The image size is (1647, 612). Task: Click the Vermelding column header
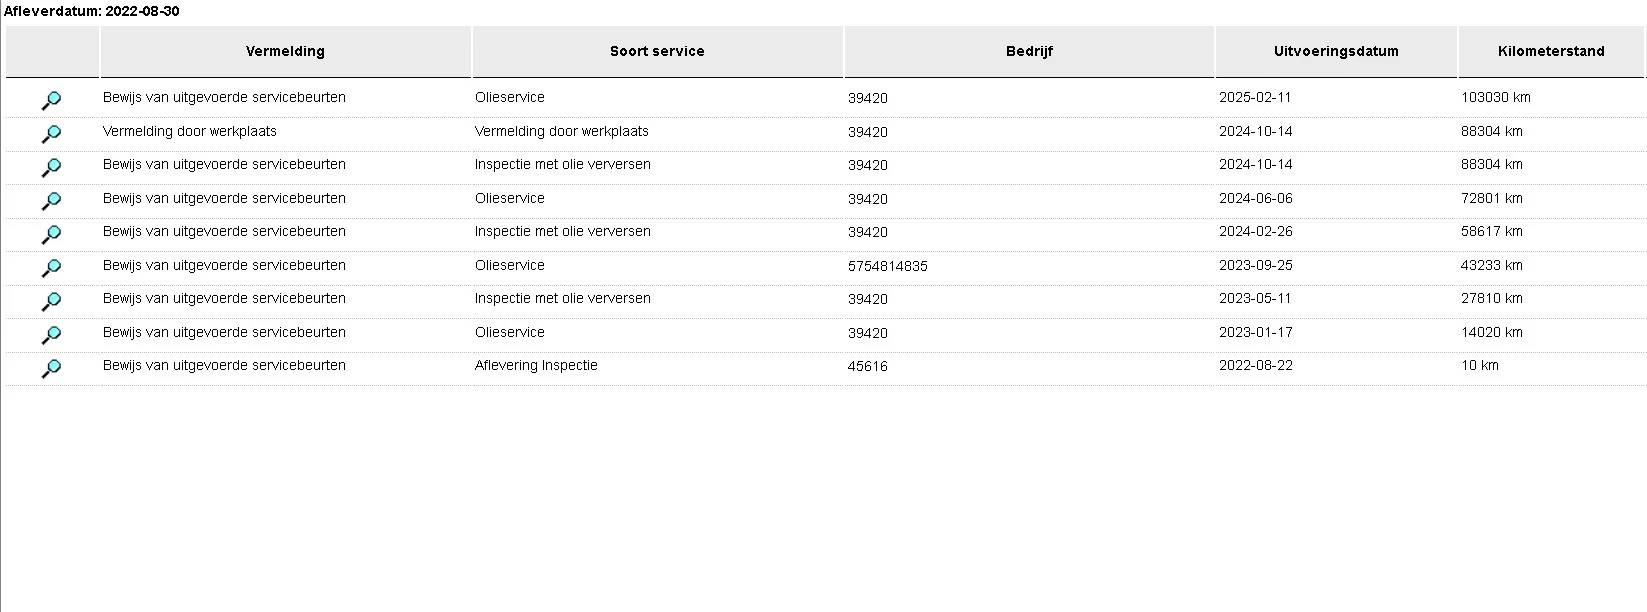285,51
